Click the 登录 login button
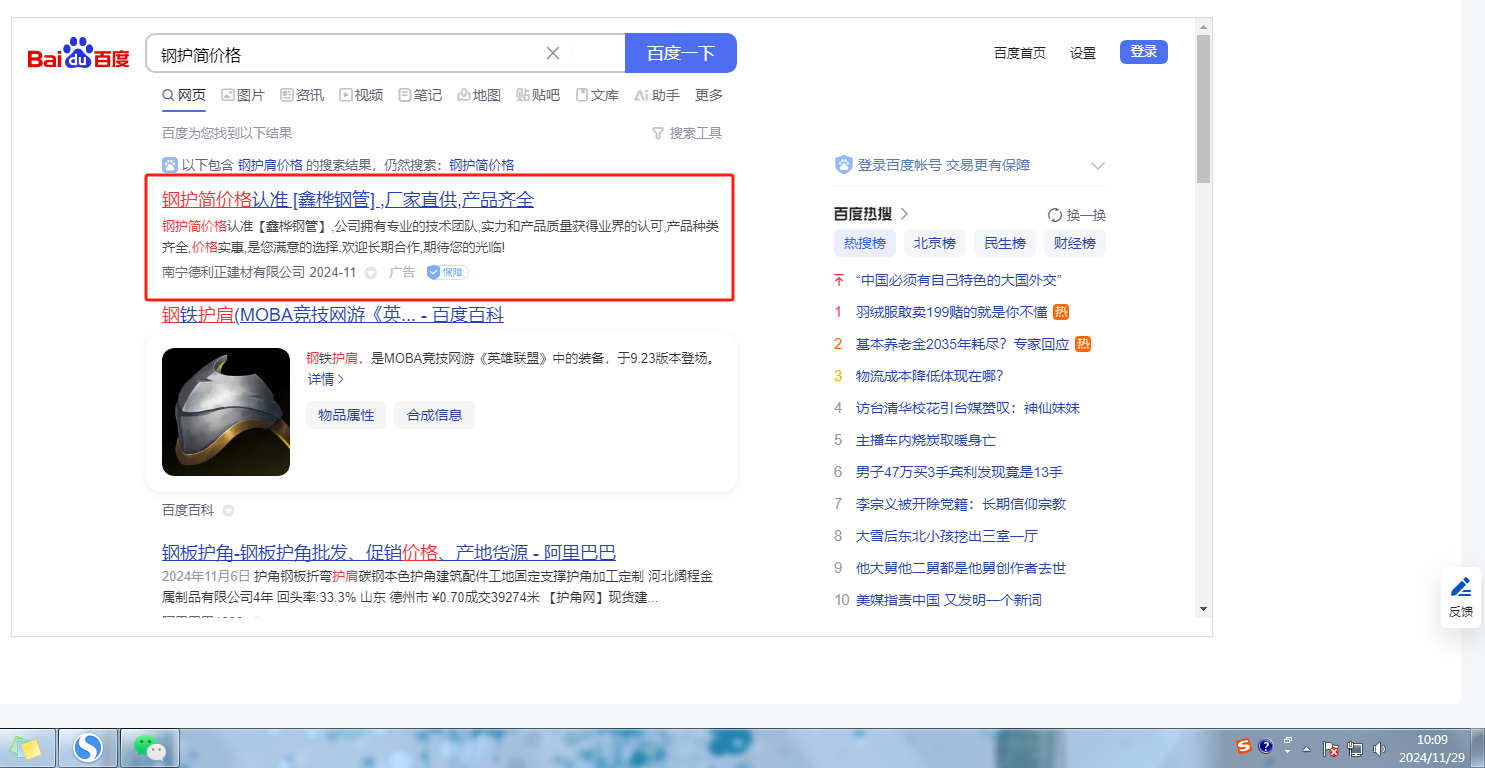 click(x=1143, y=52)
